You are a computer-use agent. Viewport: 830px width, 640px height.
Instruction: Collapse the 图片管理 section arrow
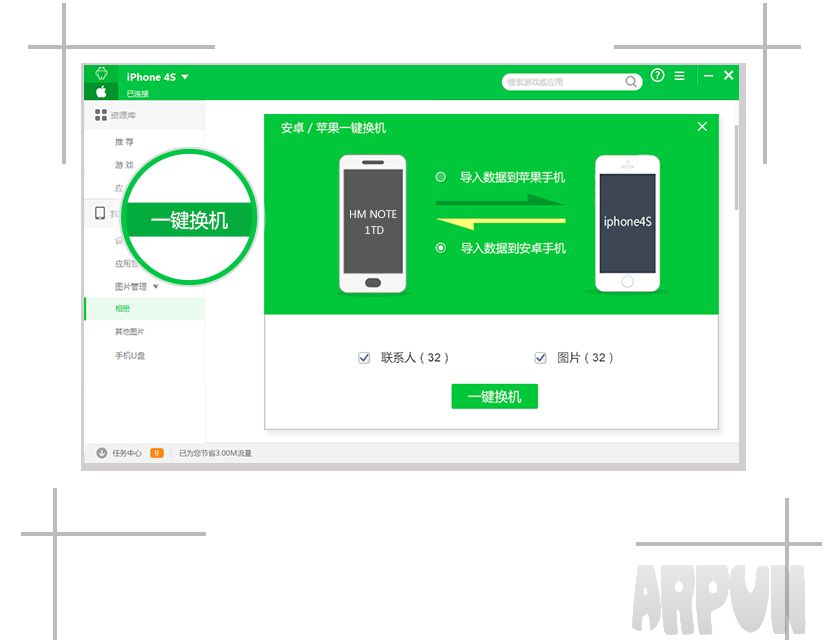pyautogui.click(x=155, y=287)
